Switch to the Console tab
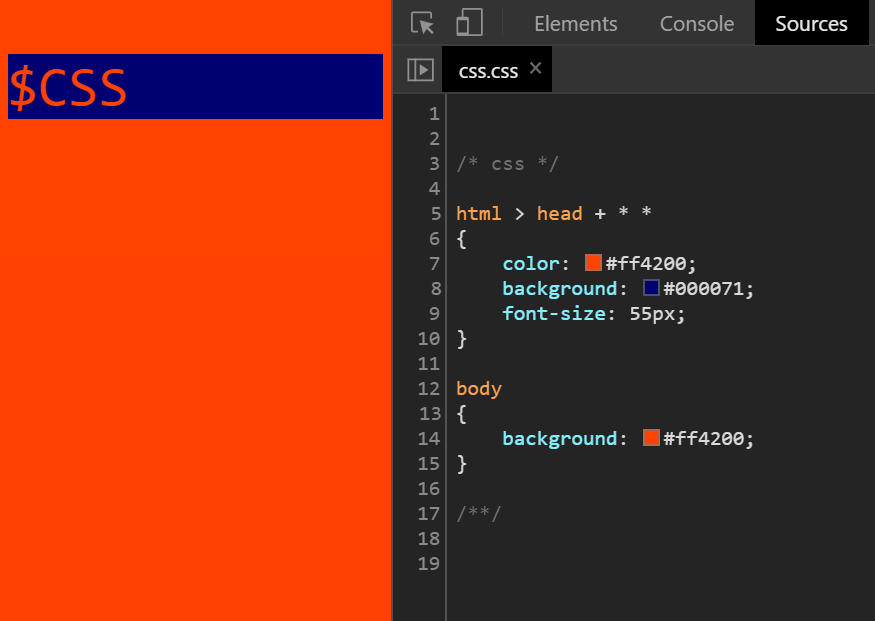875x621 pixels. (x=696, y=22)
